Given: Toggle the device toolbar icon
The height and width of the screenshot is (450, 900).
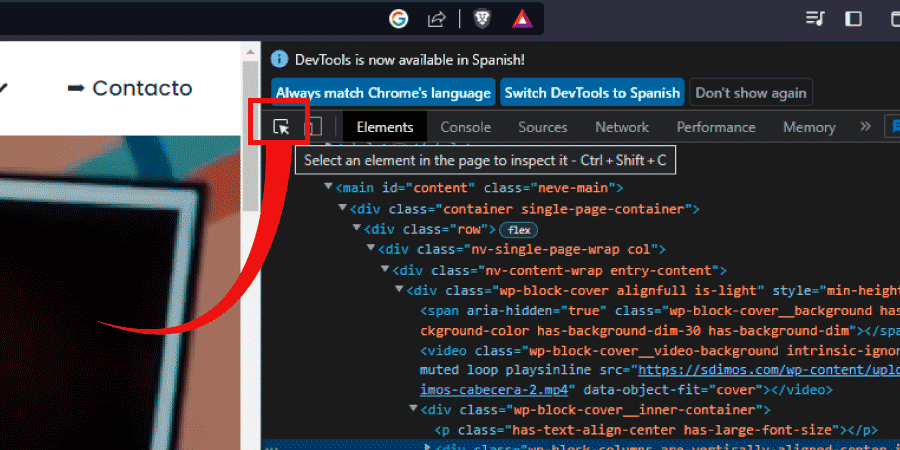Looking at the screenshot, I should coord(313,127).
